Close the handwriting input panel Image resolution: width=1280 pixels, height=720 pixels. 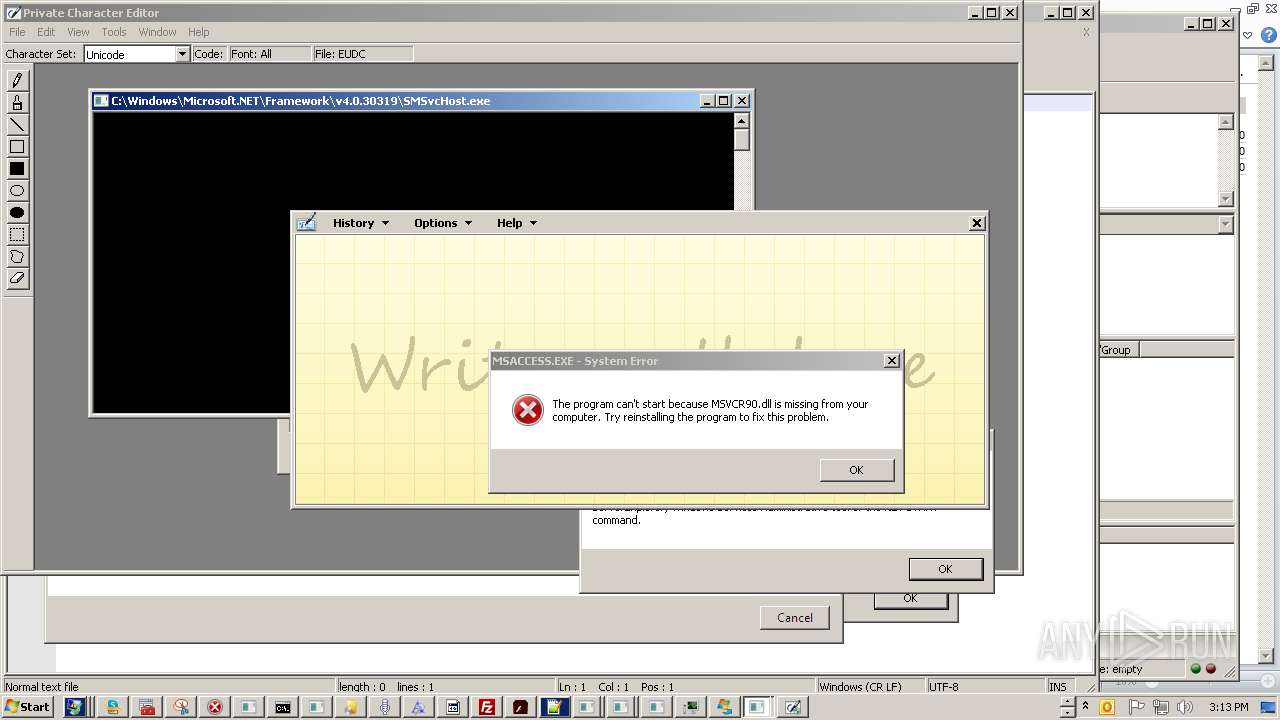(x=977, y=223)
